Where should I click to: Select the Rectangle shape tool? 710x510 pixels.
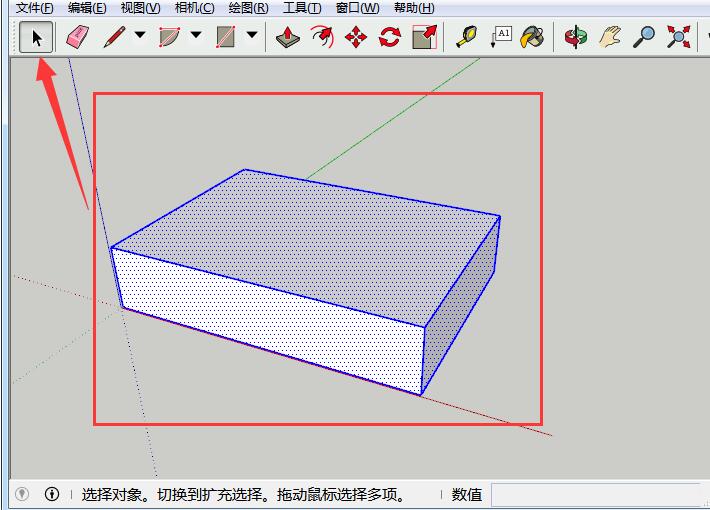point(225,37)
